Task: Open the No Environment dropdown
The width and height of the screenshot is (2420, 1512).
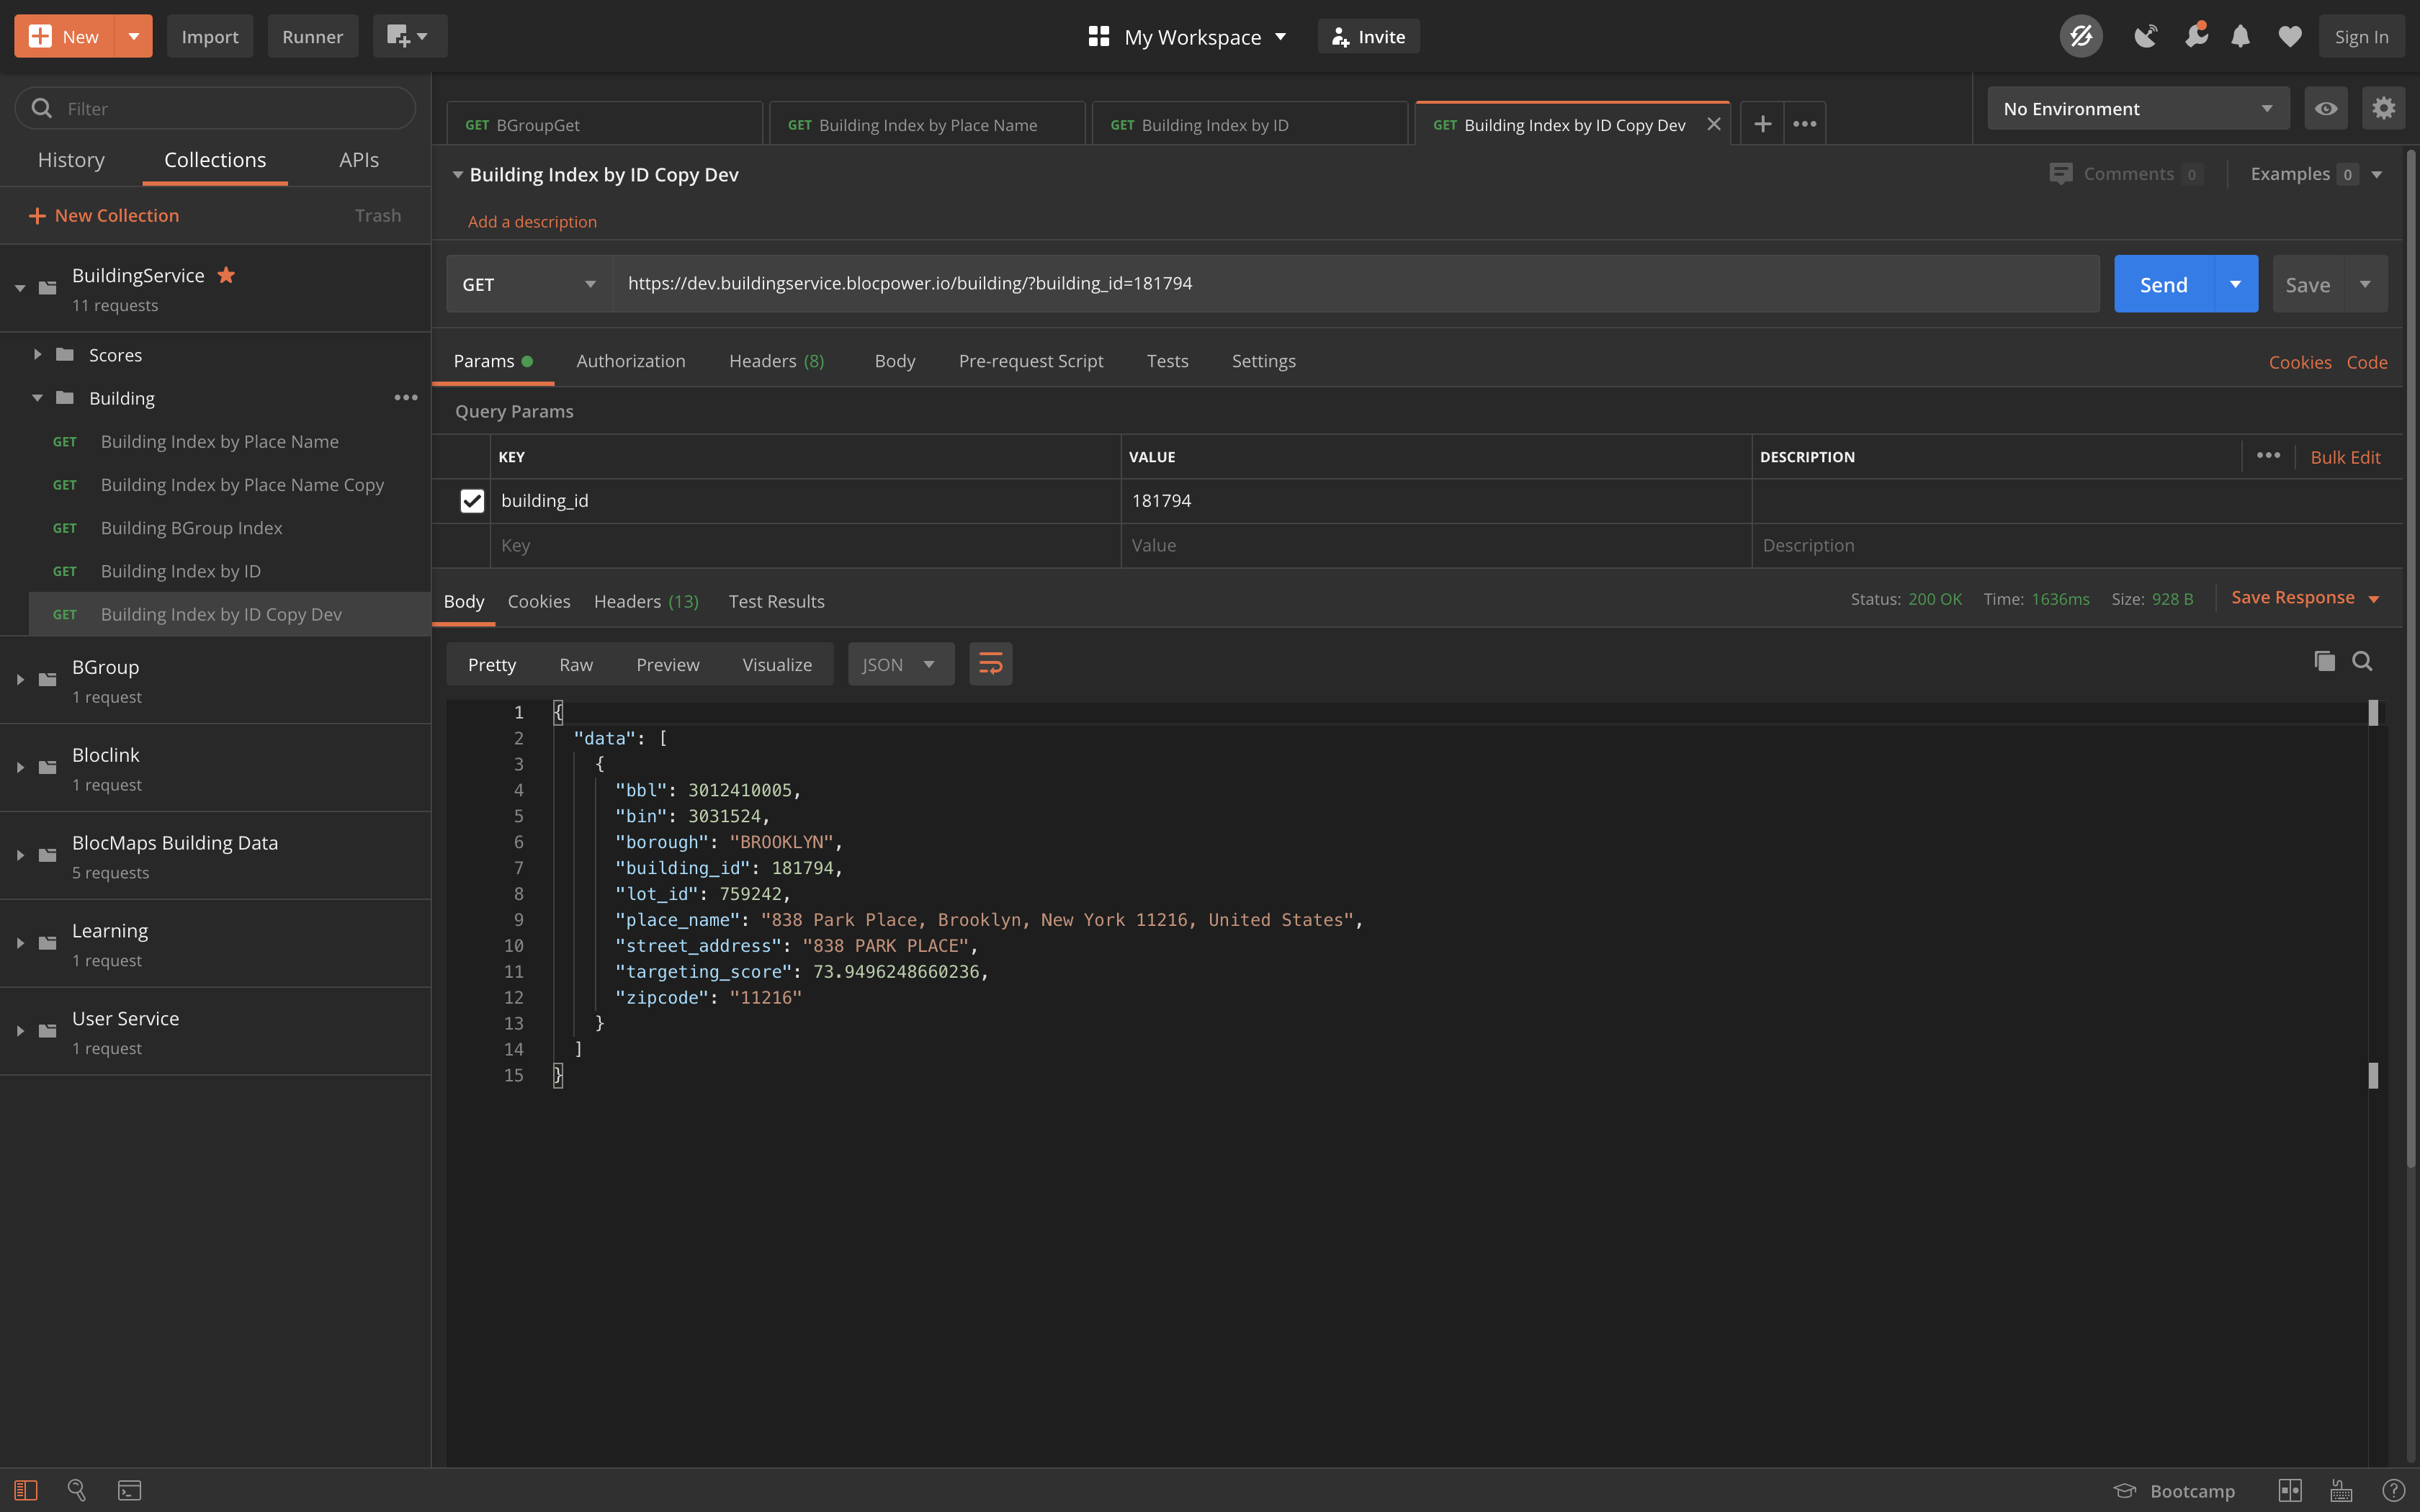Action: pyautogui.click(x=2137, y=108)
